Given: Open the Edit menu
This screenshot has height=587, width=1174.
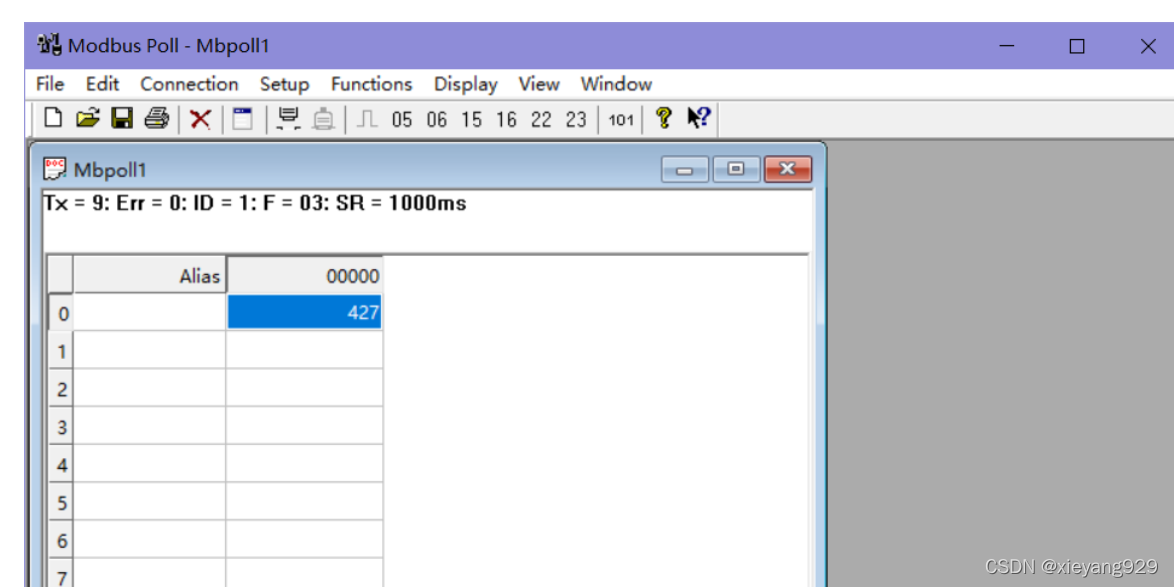Looking at the screenshot, I should pos(103,84).
